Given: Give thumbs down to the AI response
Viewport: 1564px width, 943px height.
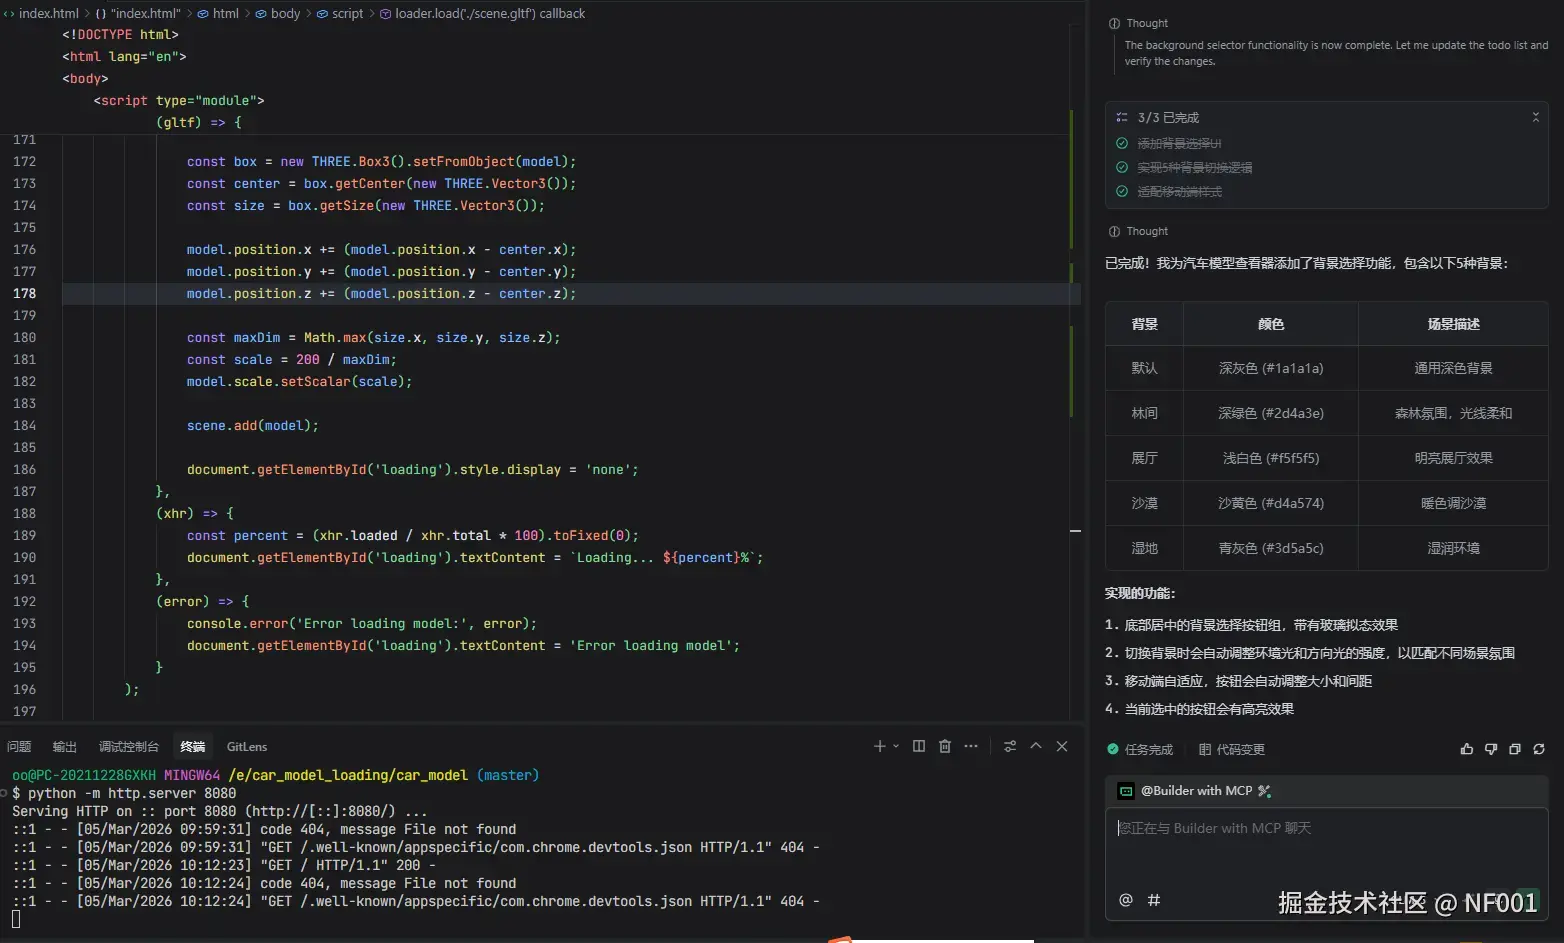Looking at the screenshot, I should pos(1491,749).
